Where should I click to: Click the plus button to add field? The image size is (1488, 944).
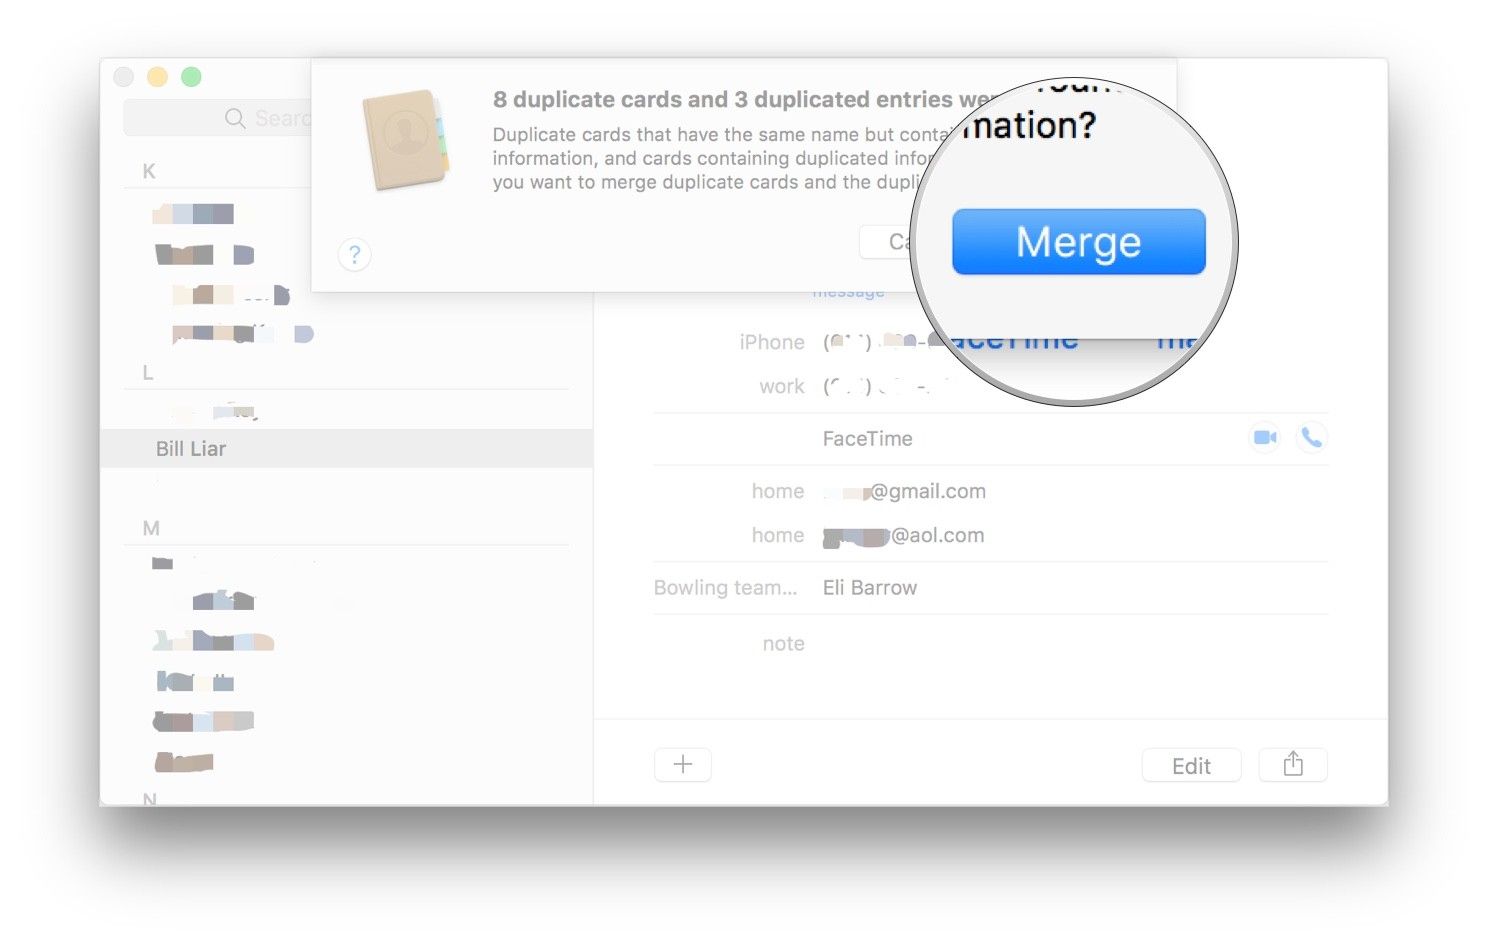[x=683, y=765]
